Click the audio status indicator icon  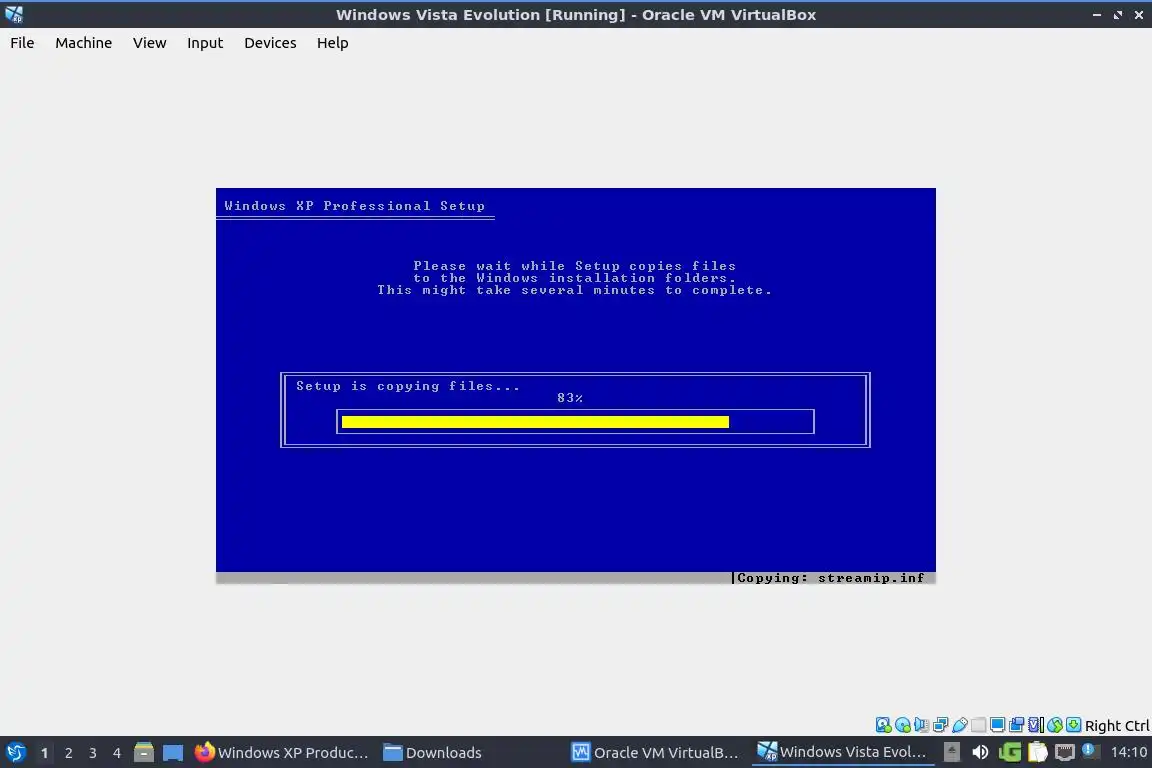[x=921, y=725]
